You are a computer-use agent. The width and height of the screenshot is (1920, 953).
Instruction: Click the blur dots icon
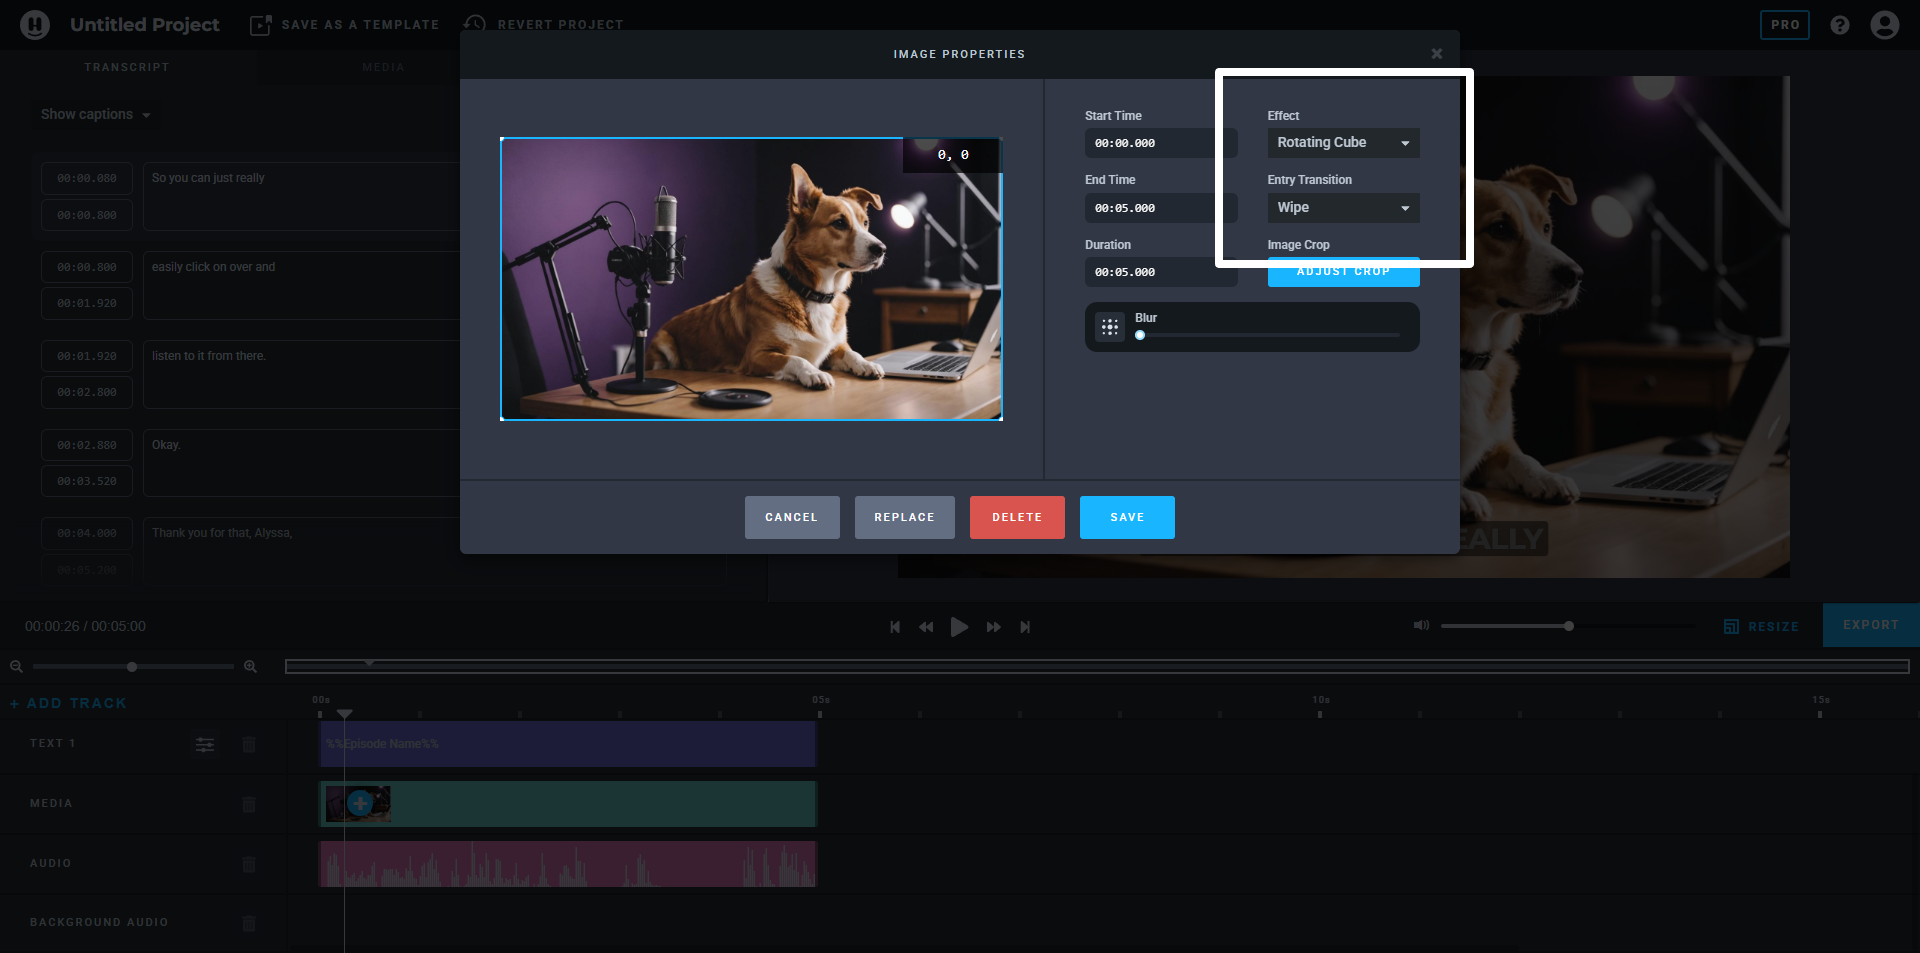pos(1110,327)
